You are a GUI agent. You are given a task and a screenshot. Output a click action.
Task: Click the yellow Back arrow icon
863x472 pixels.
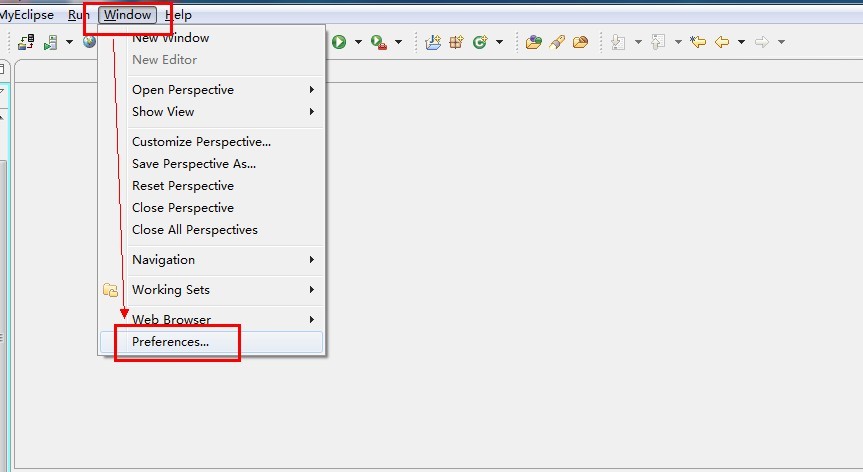(722, 42)
